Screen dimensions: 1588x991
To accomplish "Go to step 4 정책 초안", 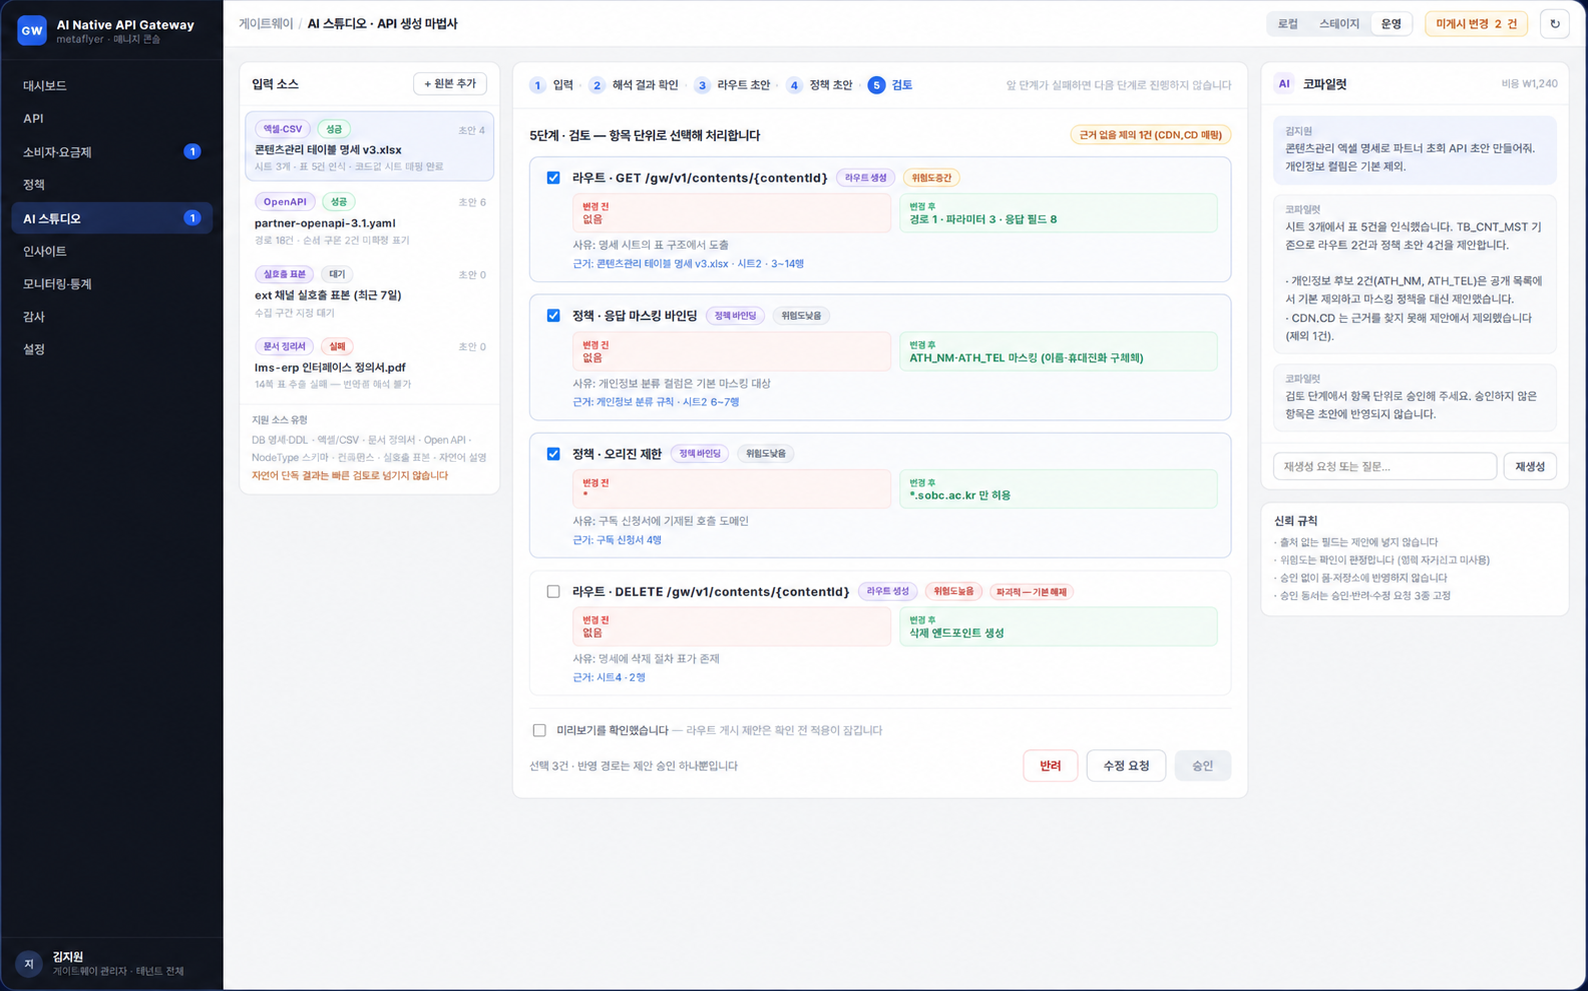I will click(x=820, y=85).
